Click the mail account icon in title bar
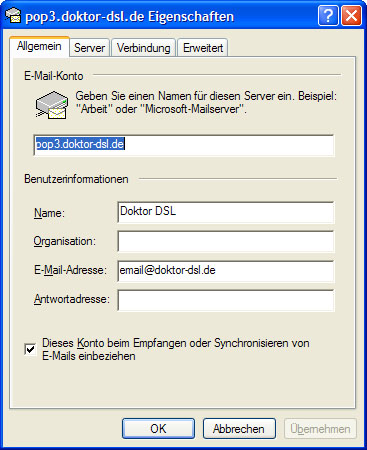This screenshot has width=367, height=450. [13, 15]
